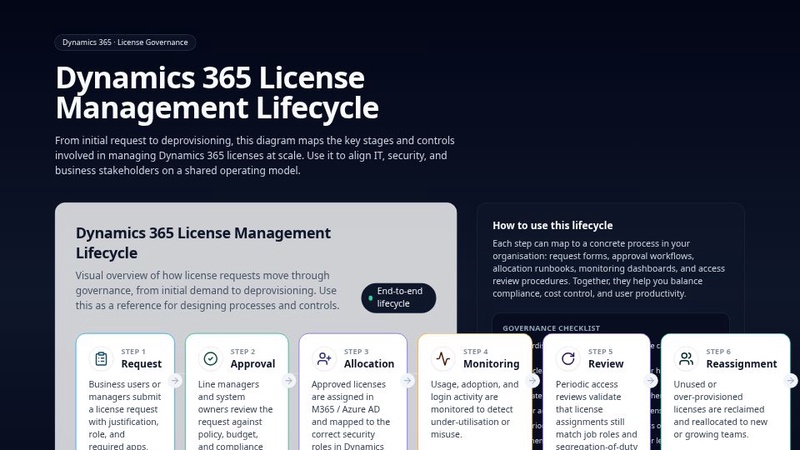This screenshot has width=800, height=450.
Task: Select the Step 5 Review title
Action: click(x=606, y=364)
